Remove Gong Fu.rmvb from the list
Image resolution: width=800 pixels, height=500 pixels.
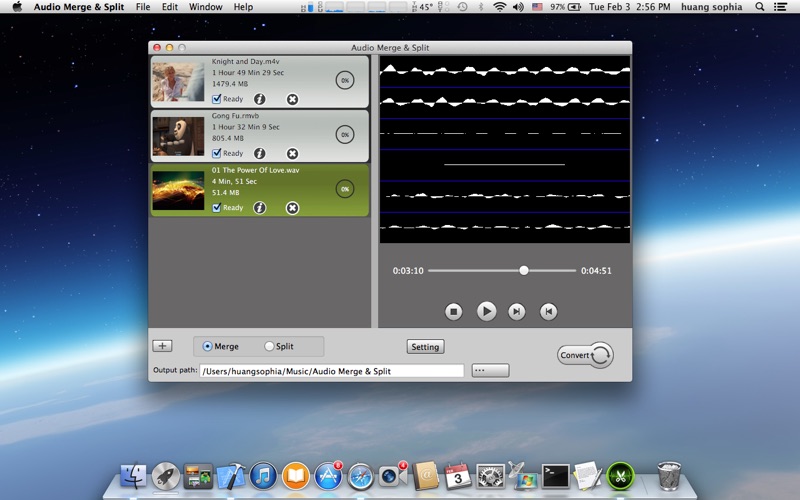click(x=292, y=154)
